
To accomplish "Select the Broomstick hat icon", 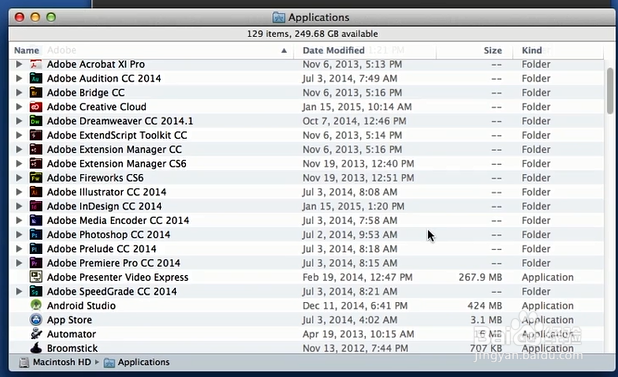I will (36, 348).
